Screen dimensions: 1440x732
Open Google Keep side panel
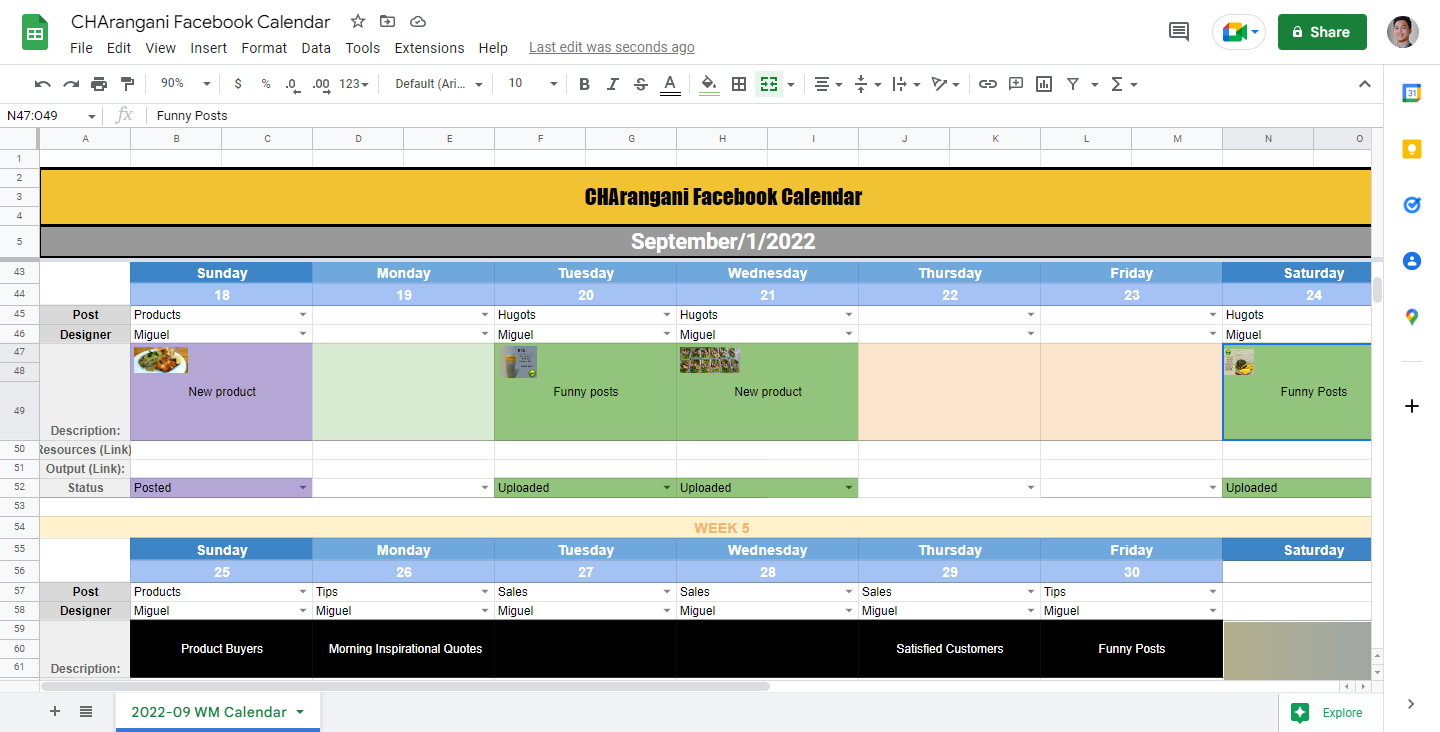click(1412, 149)
